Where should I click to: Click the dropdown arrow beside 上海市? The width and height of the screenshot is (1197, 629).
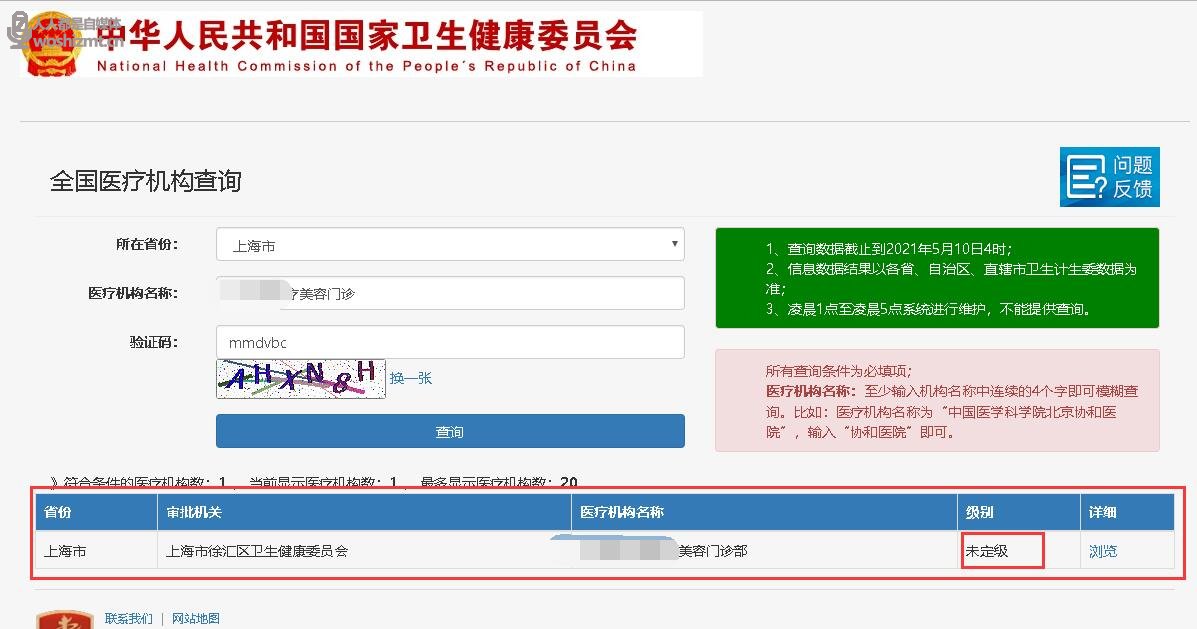(676, 244)
